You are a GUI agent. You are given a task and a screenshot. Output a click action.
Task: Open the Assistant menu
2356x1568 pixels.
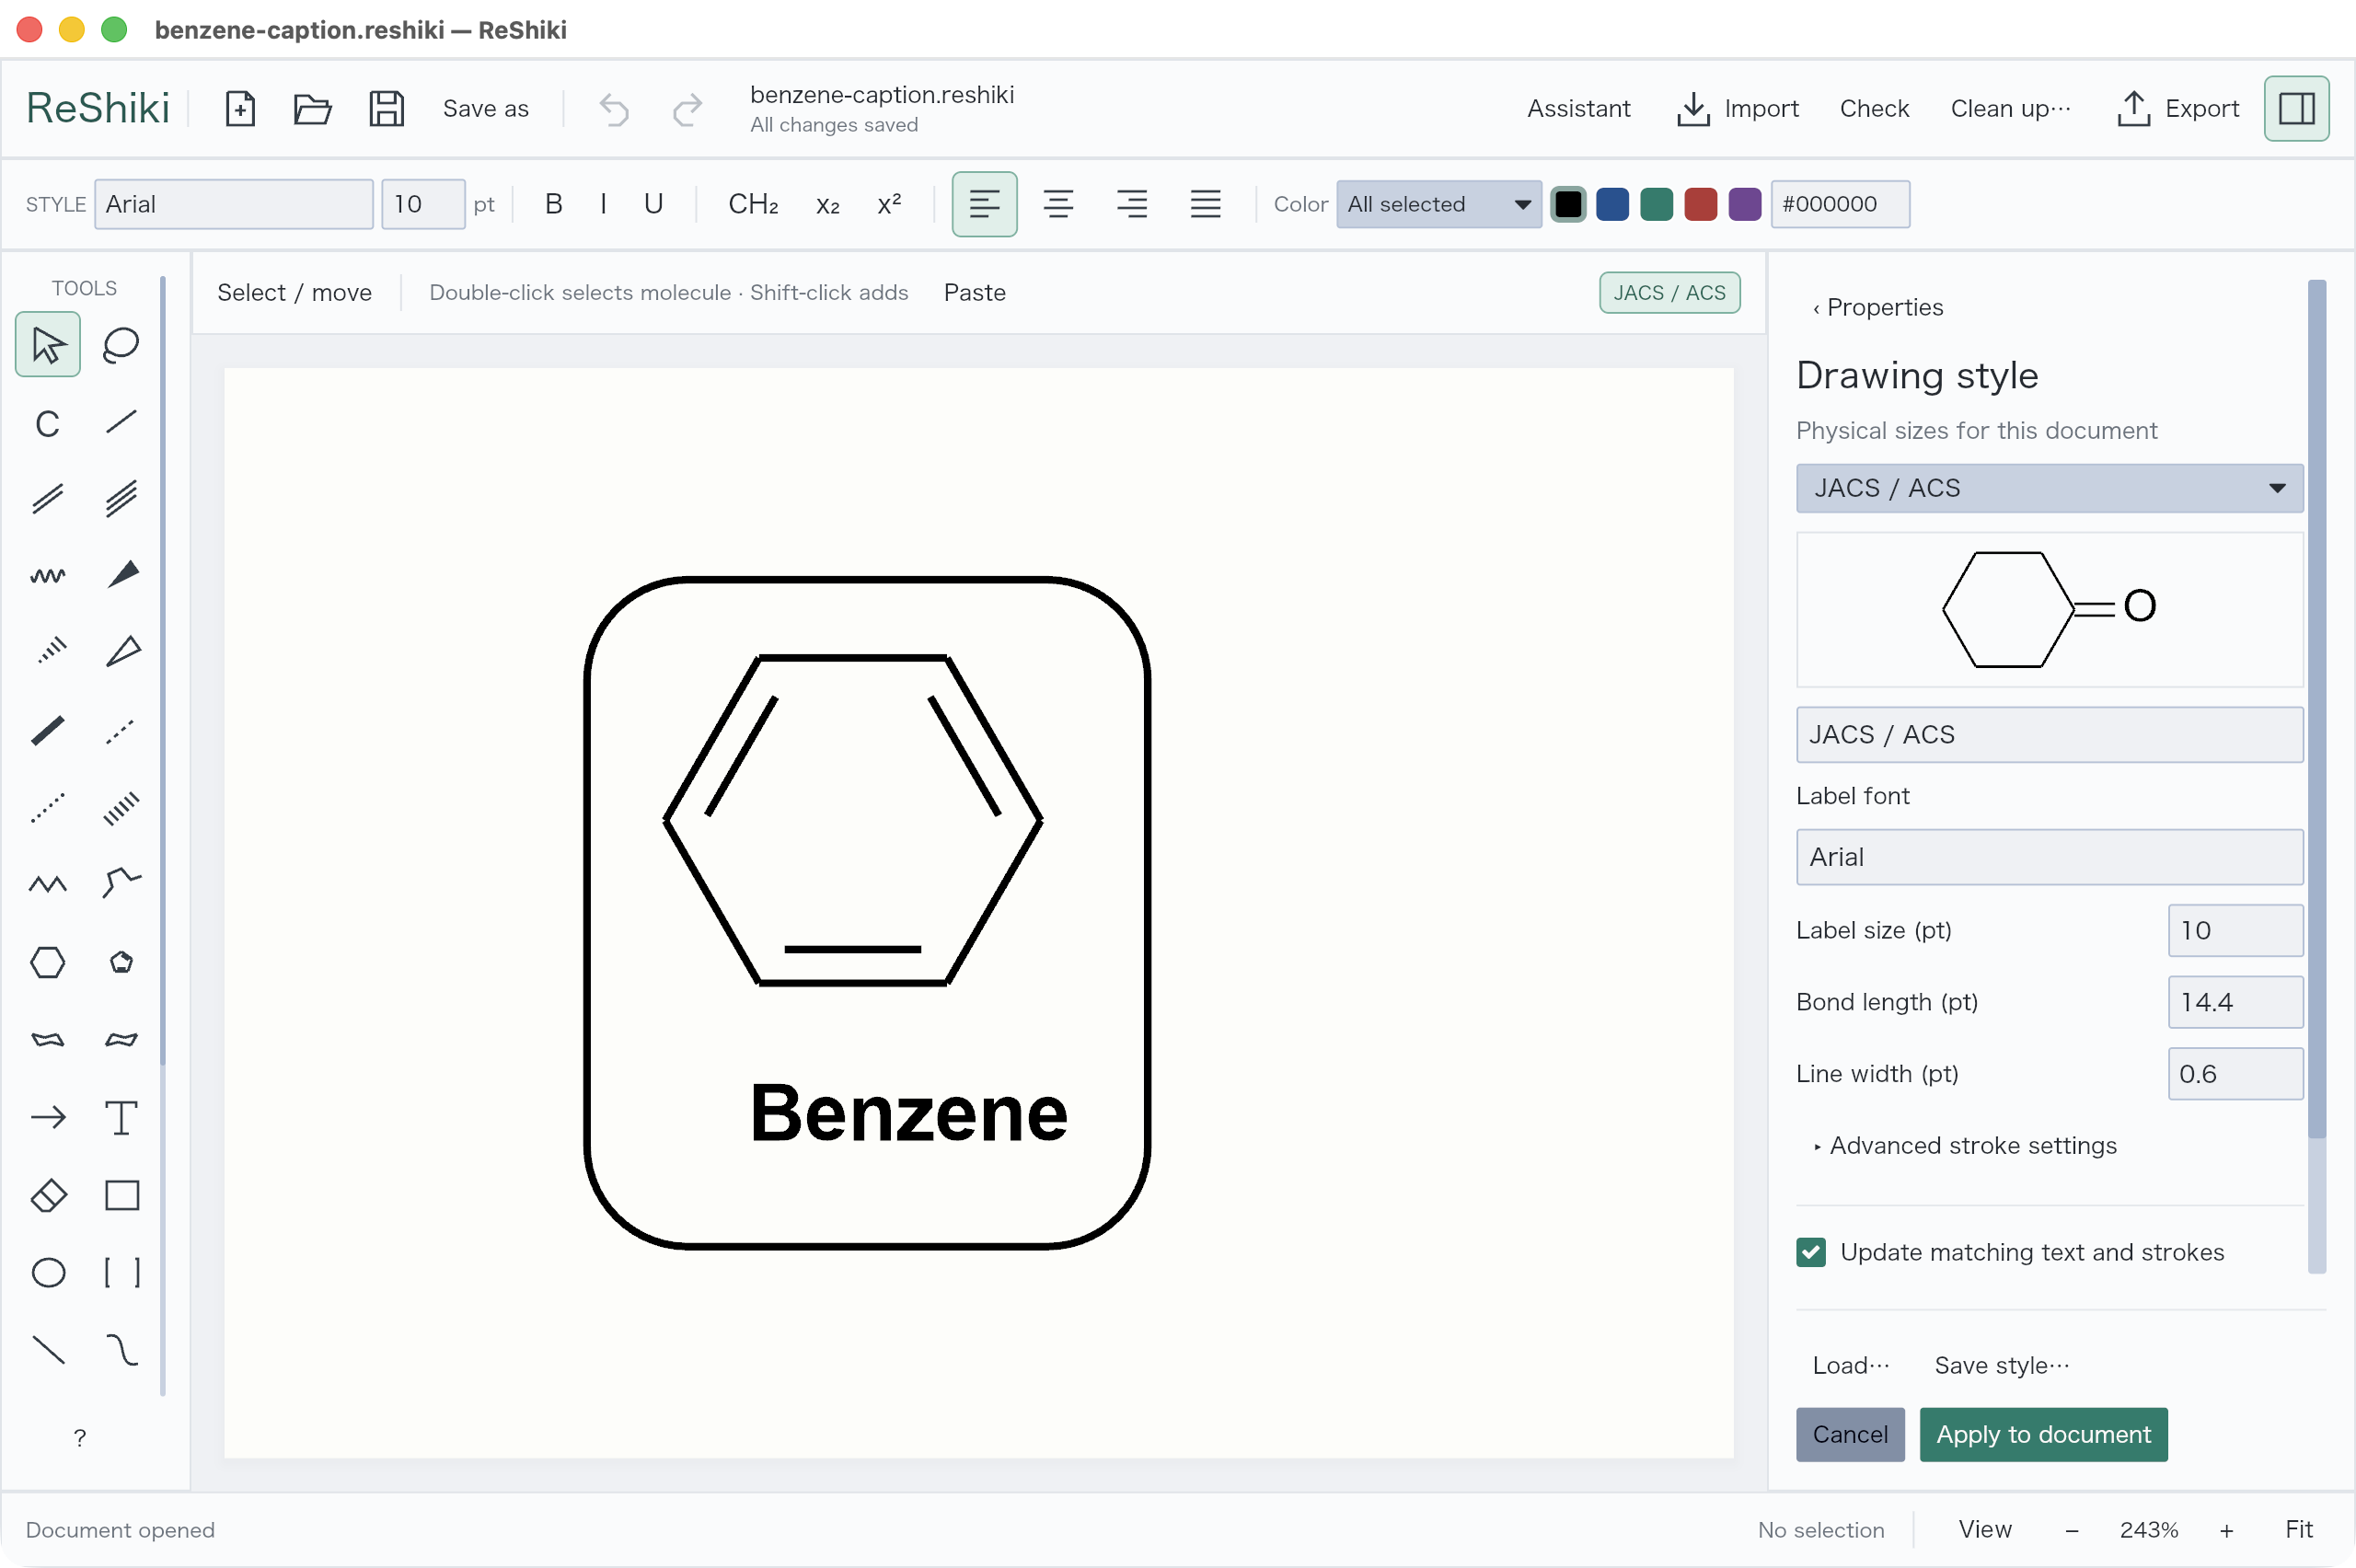1578,108
